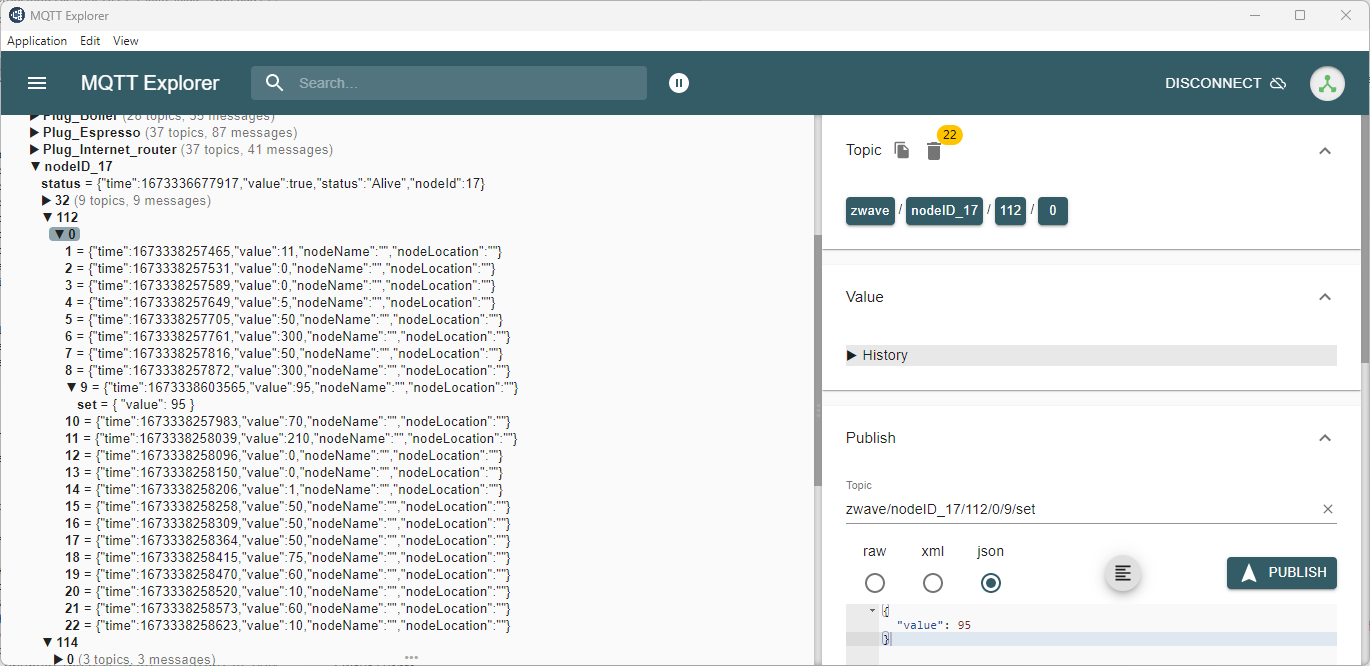
Task: Format the JSON payload with the align icon
Action: (x=1123, y=573)
